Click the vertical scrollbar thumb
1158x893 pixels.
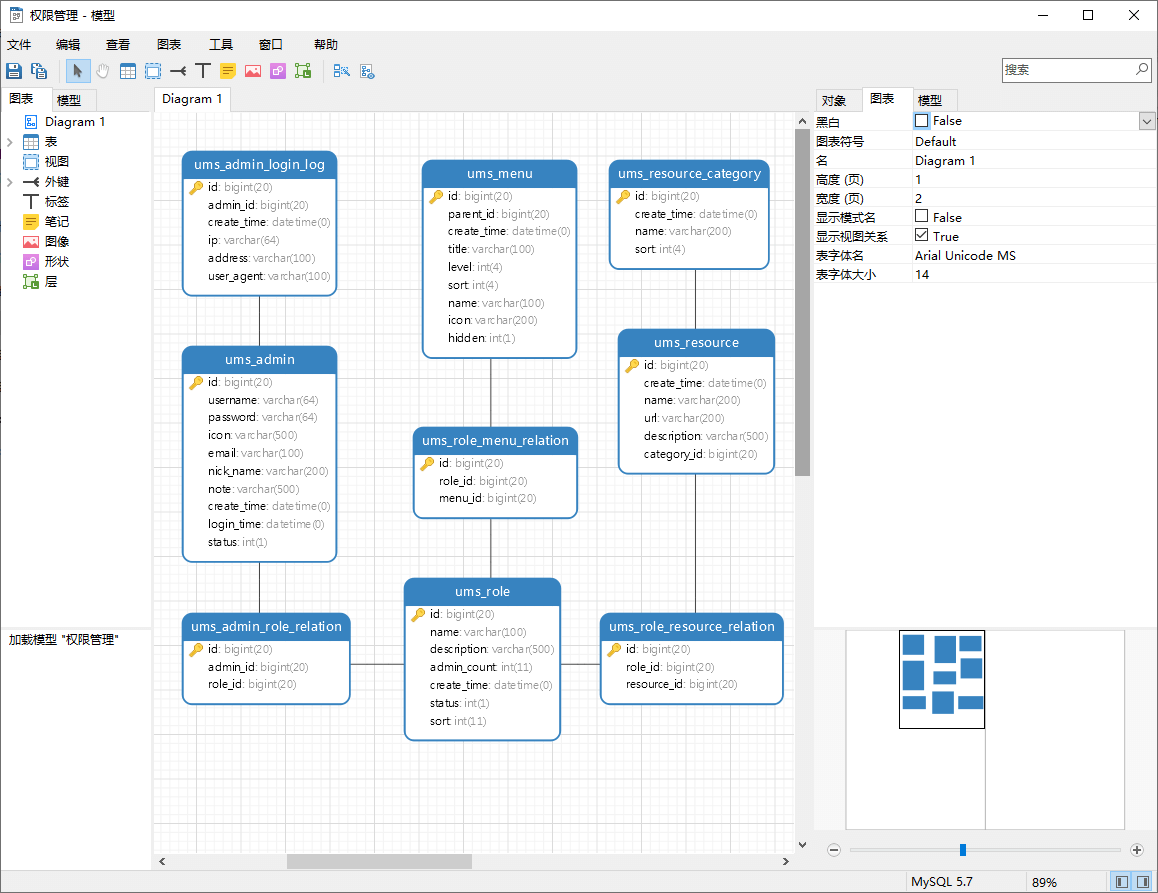802,303
